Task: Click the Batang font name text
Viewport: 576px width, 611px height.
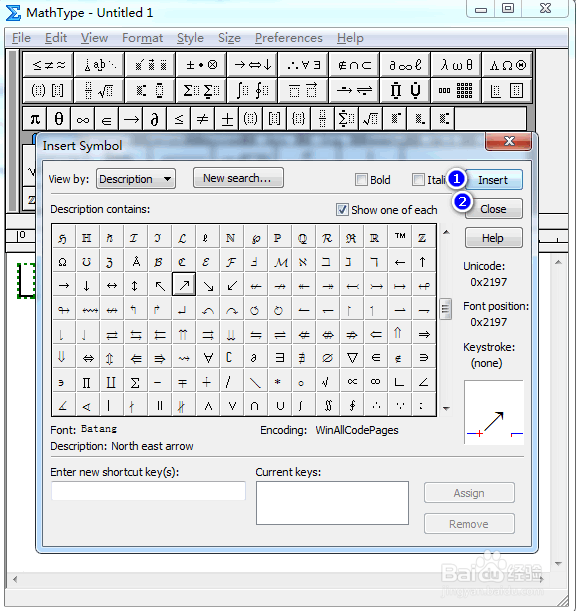Action: (99, 429)
